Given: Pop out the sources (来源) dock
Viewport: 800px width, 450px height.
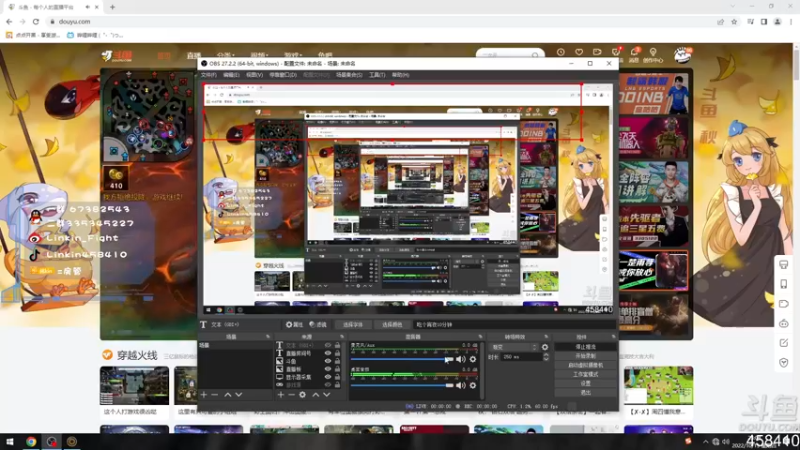Looking at the screenshot, I should point(342,337).
